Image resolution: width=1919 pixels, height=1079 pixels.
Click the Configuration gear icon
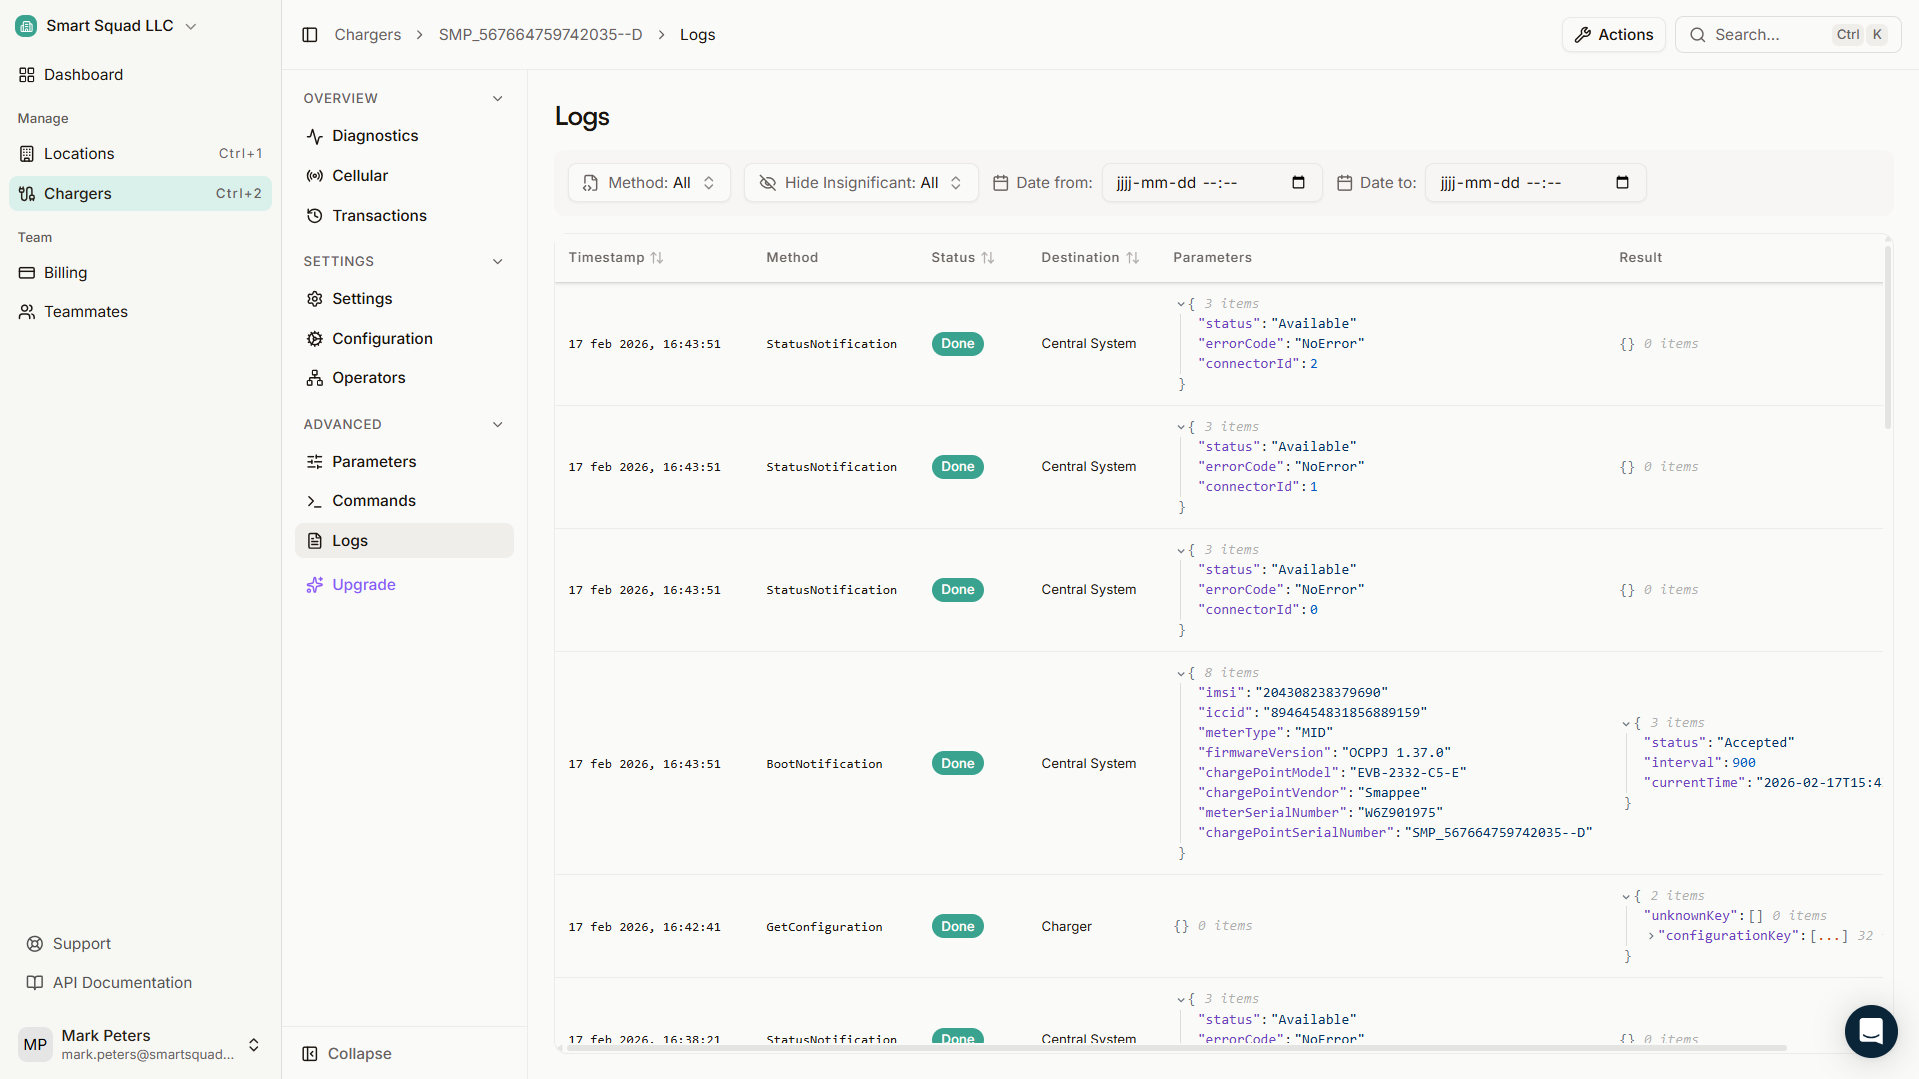[x=314, y=338]
